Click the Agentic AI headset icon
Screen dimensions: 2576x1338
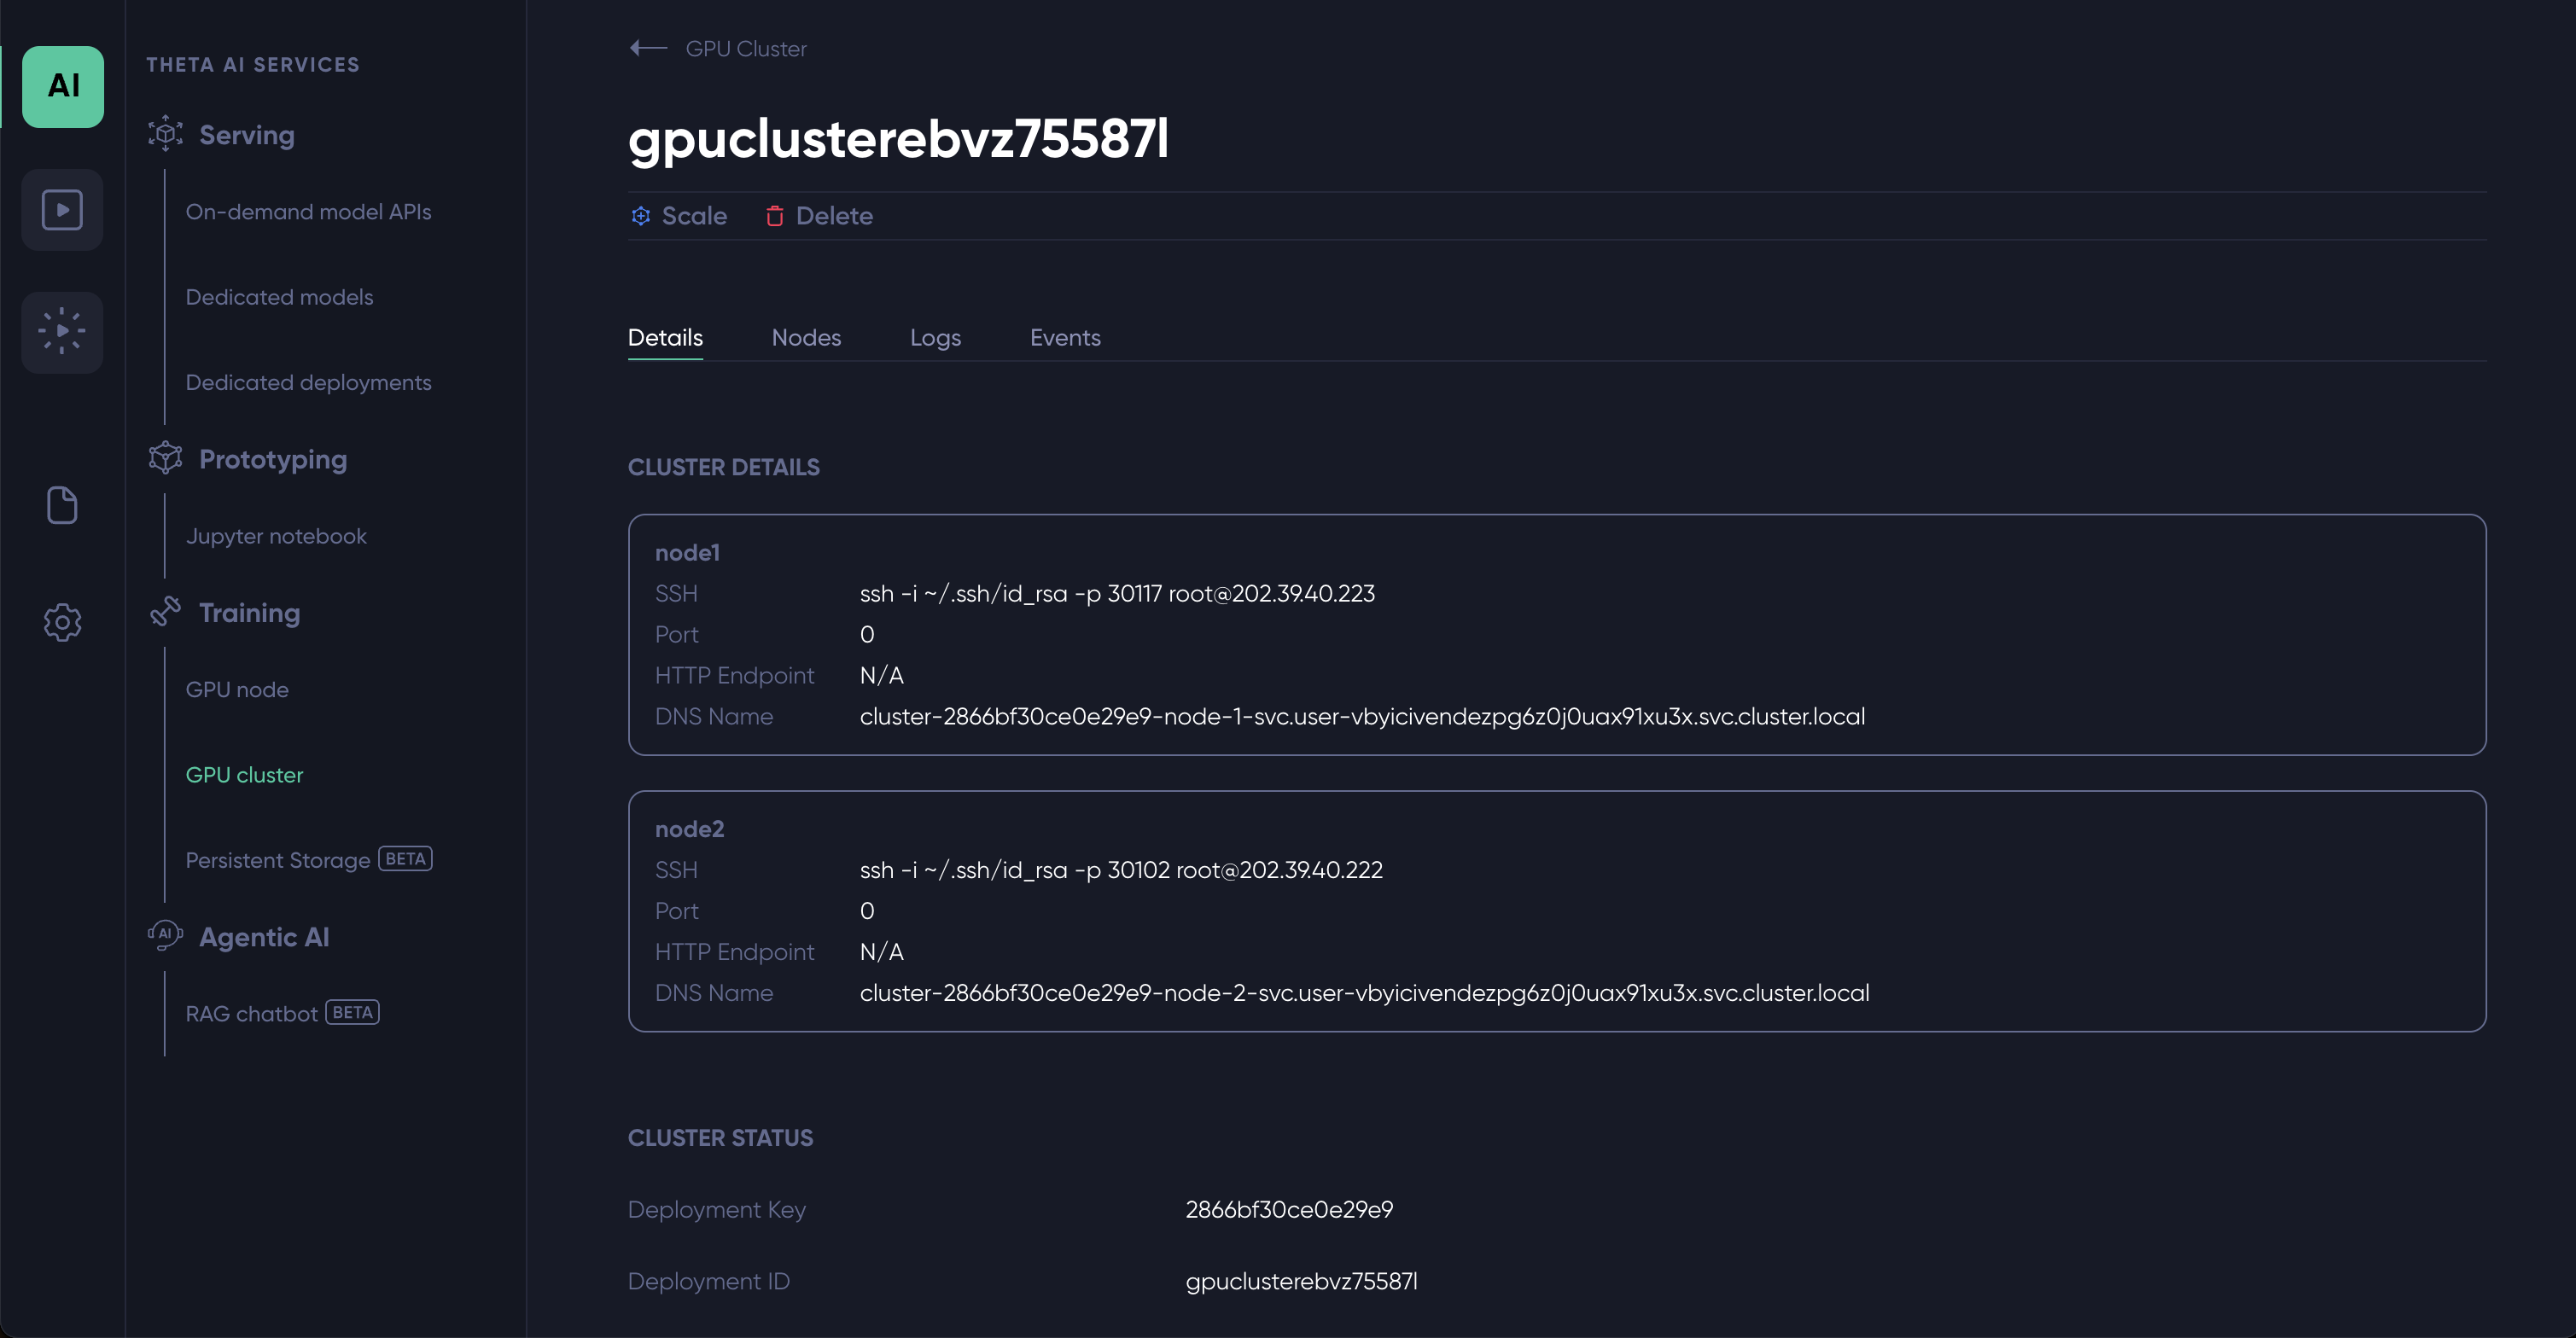165,935
